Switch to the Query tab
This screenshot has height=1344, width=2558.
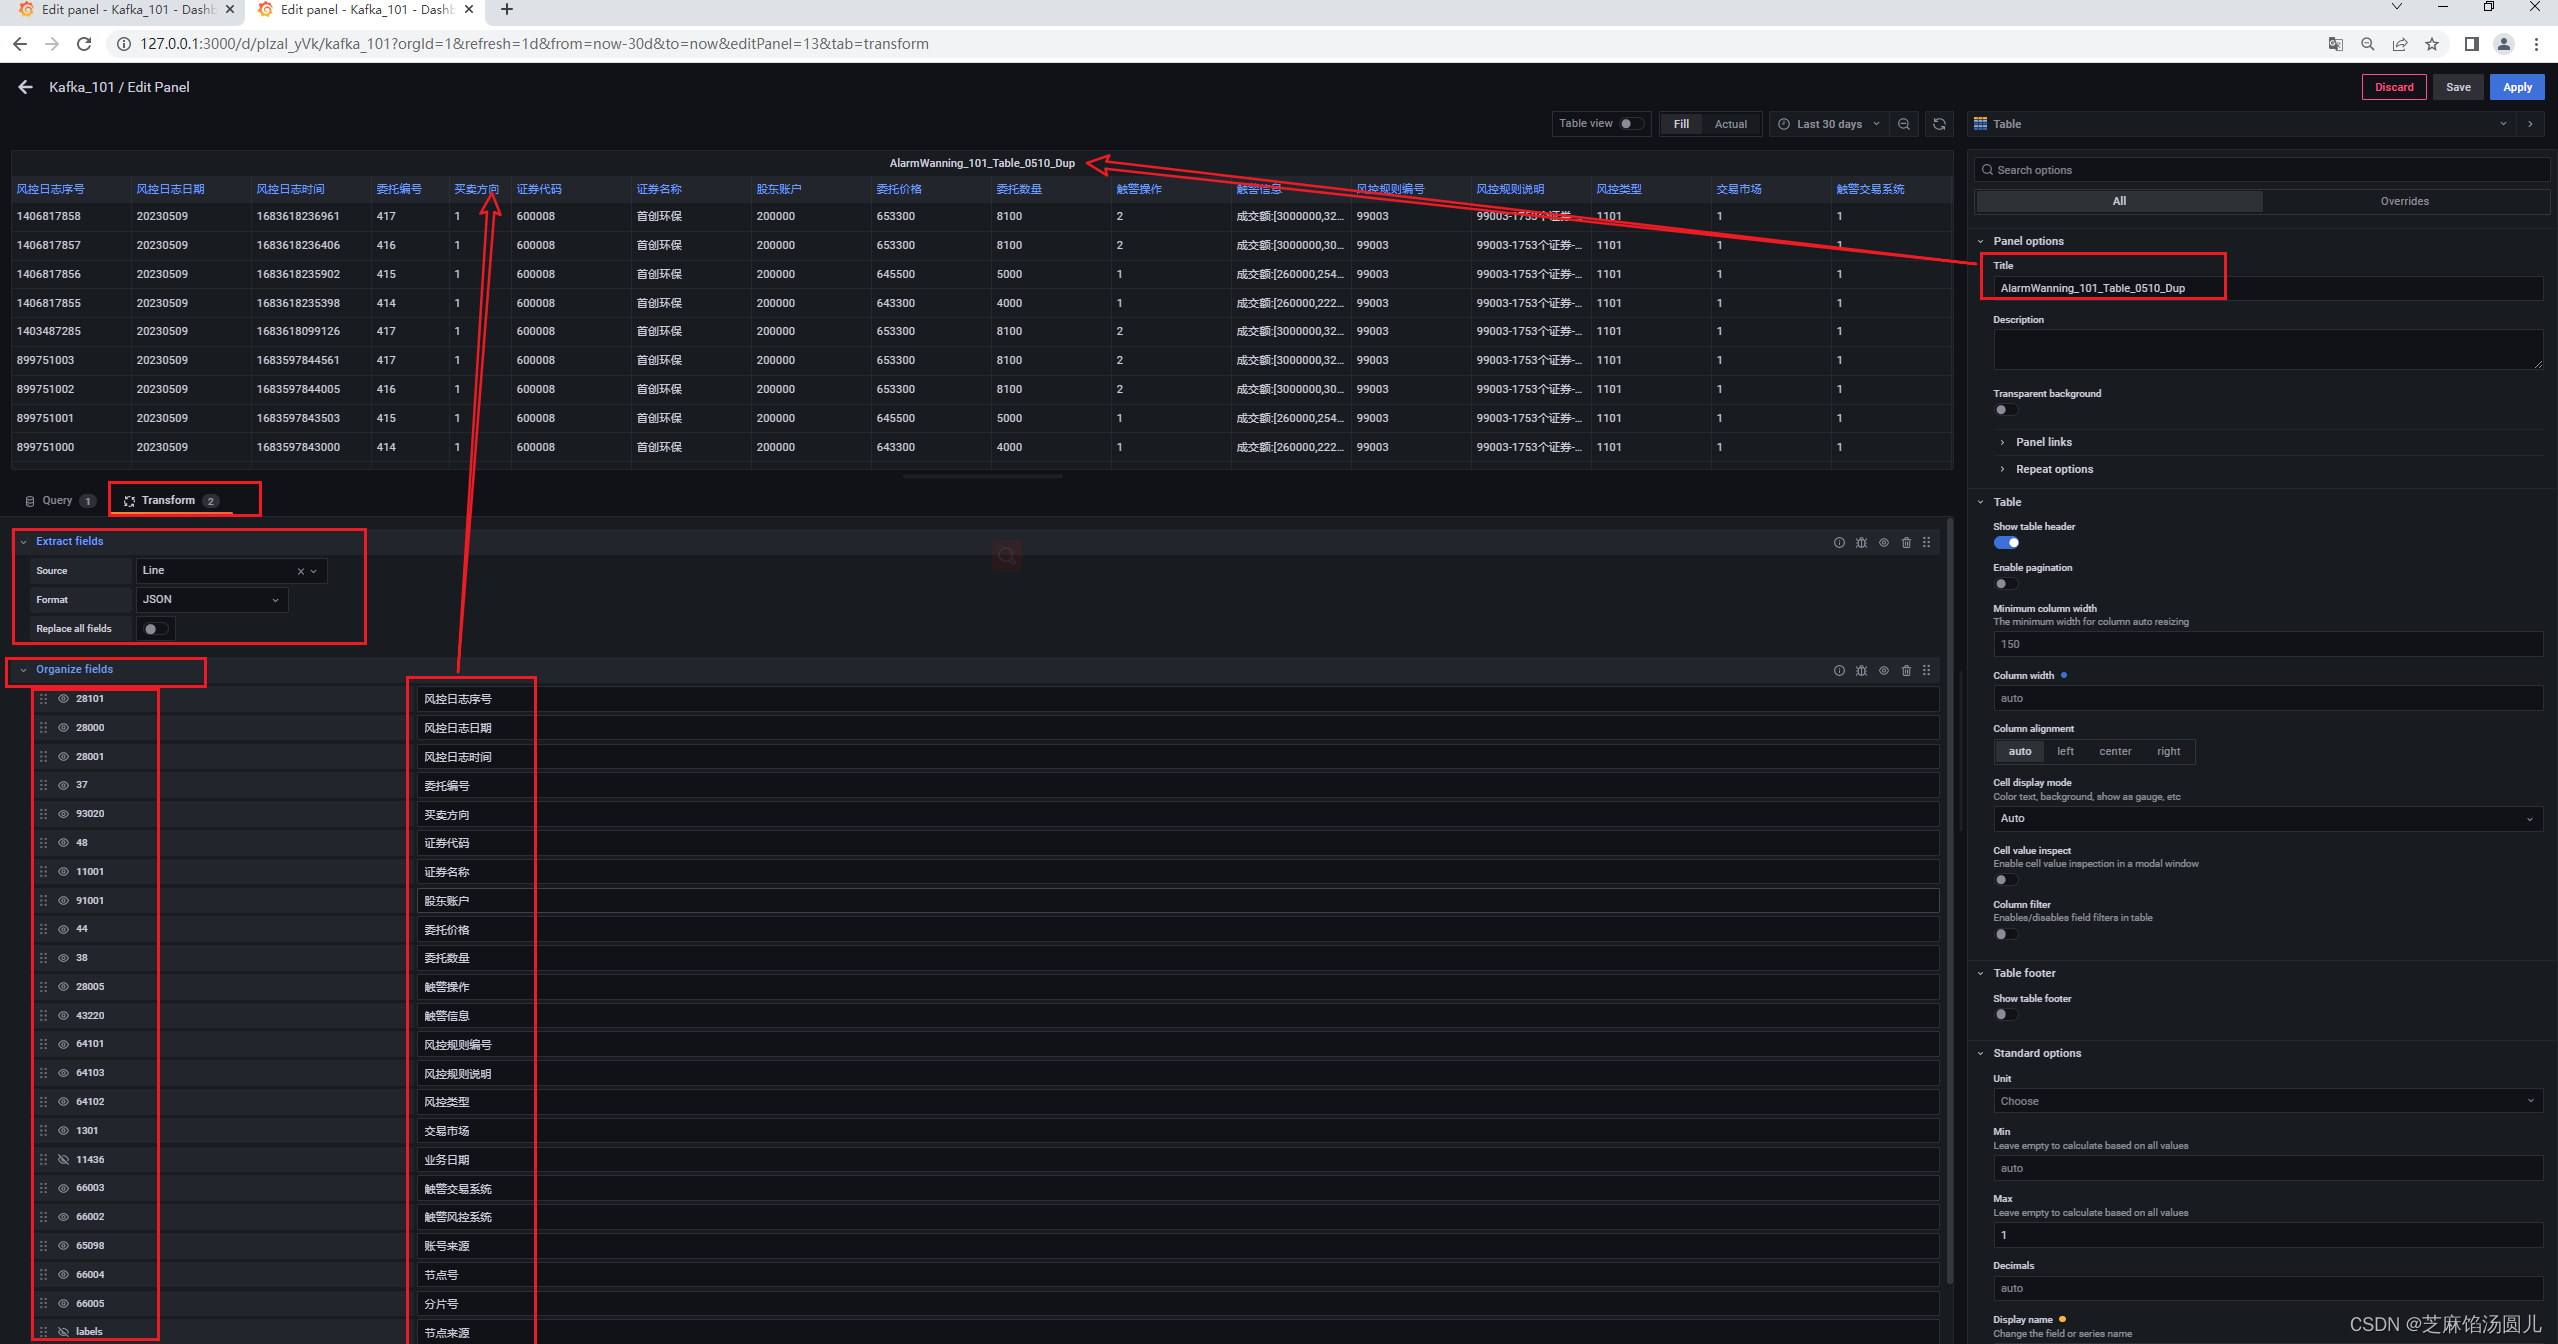57,501
